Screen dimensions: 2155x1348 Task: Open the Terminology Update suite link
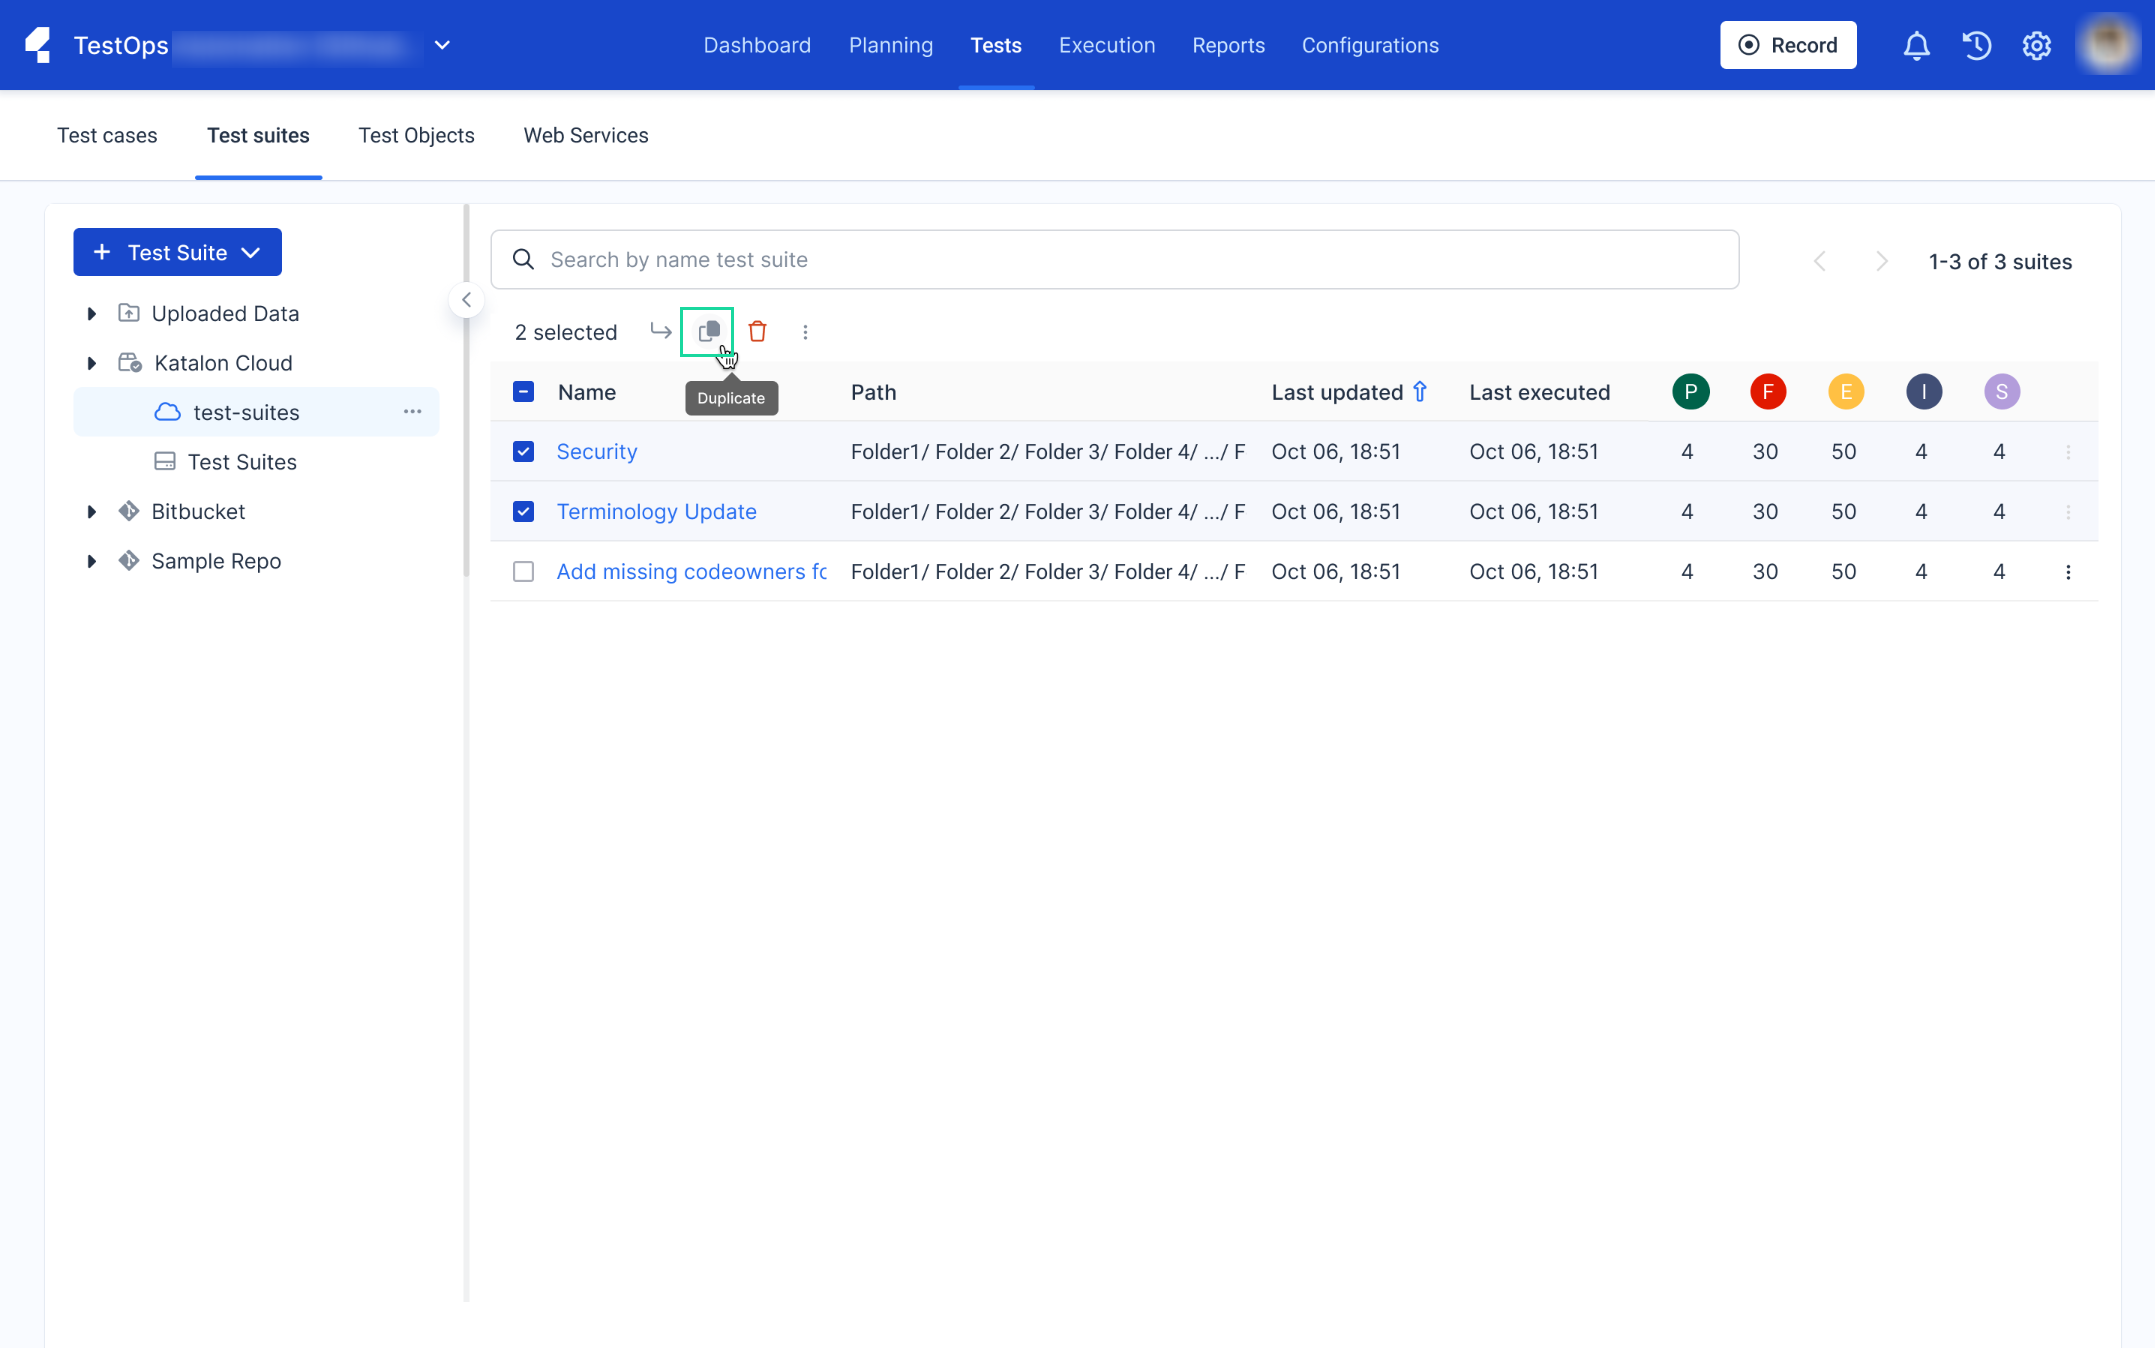[x=656, y=512]
